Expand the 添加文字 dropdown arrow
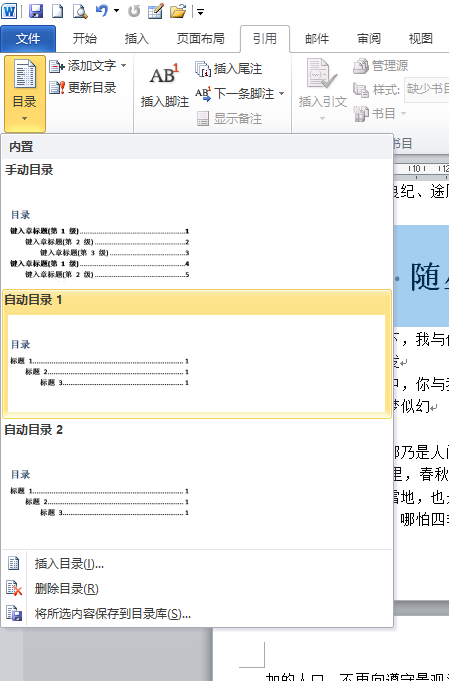The image size is (449, 681). coord(124,66)
